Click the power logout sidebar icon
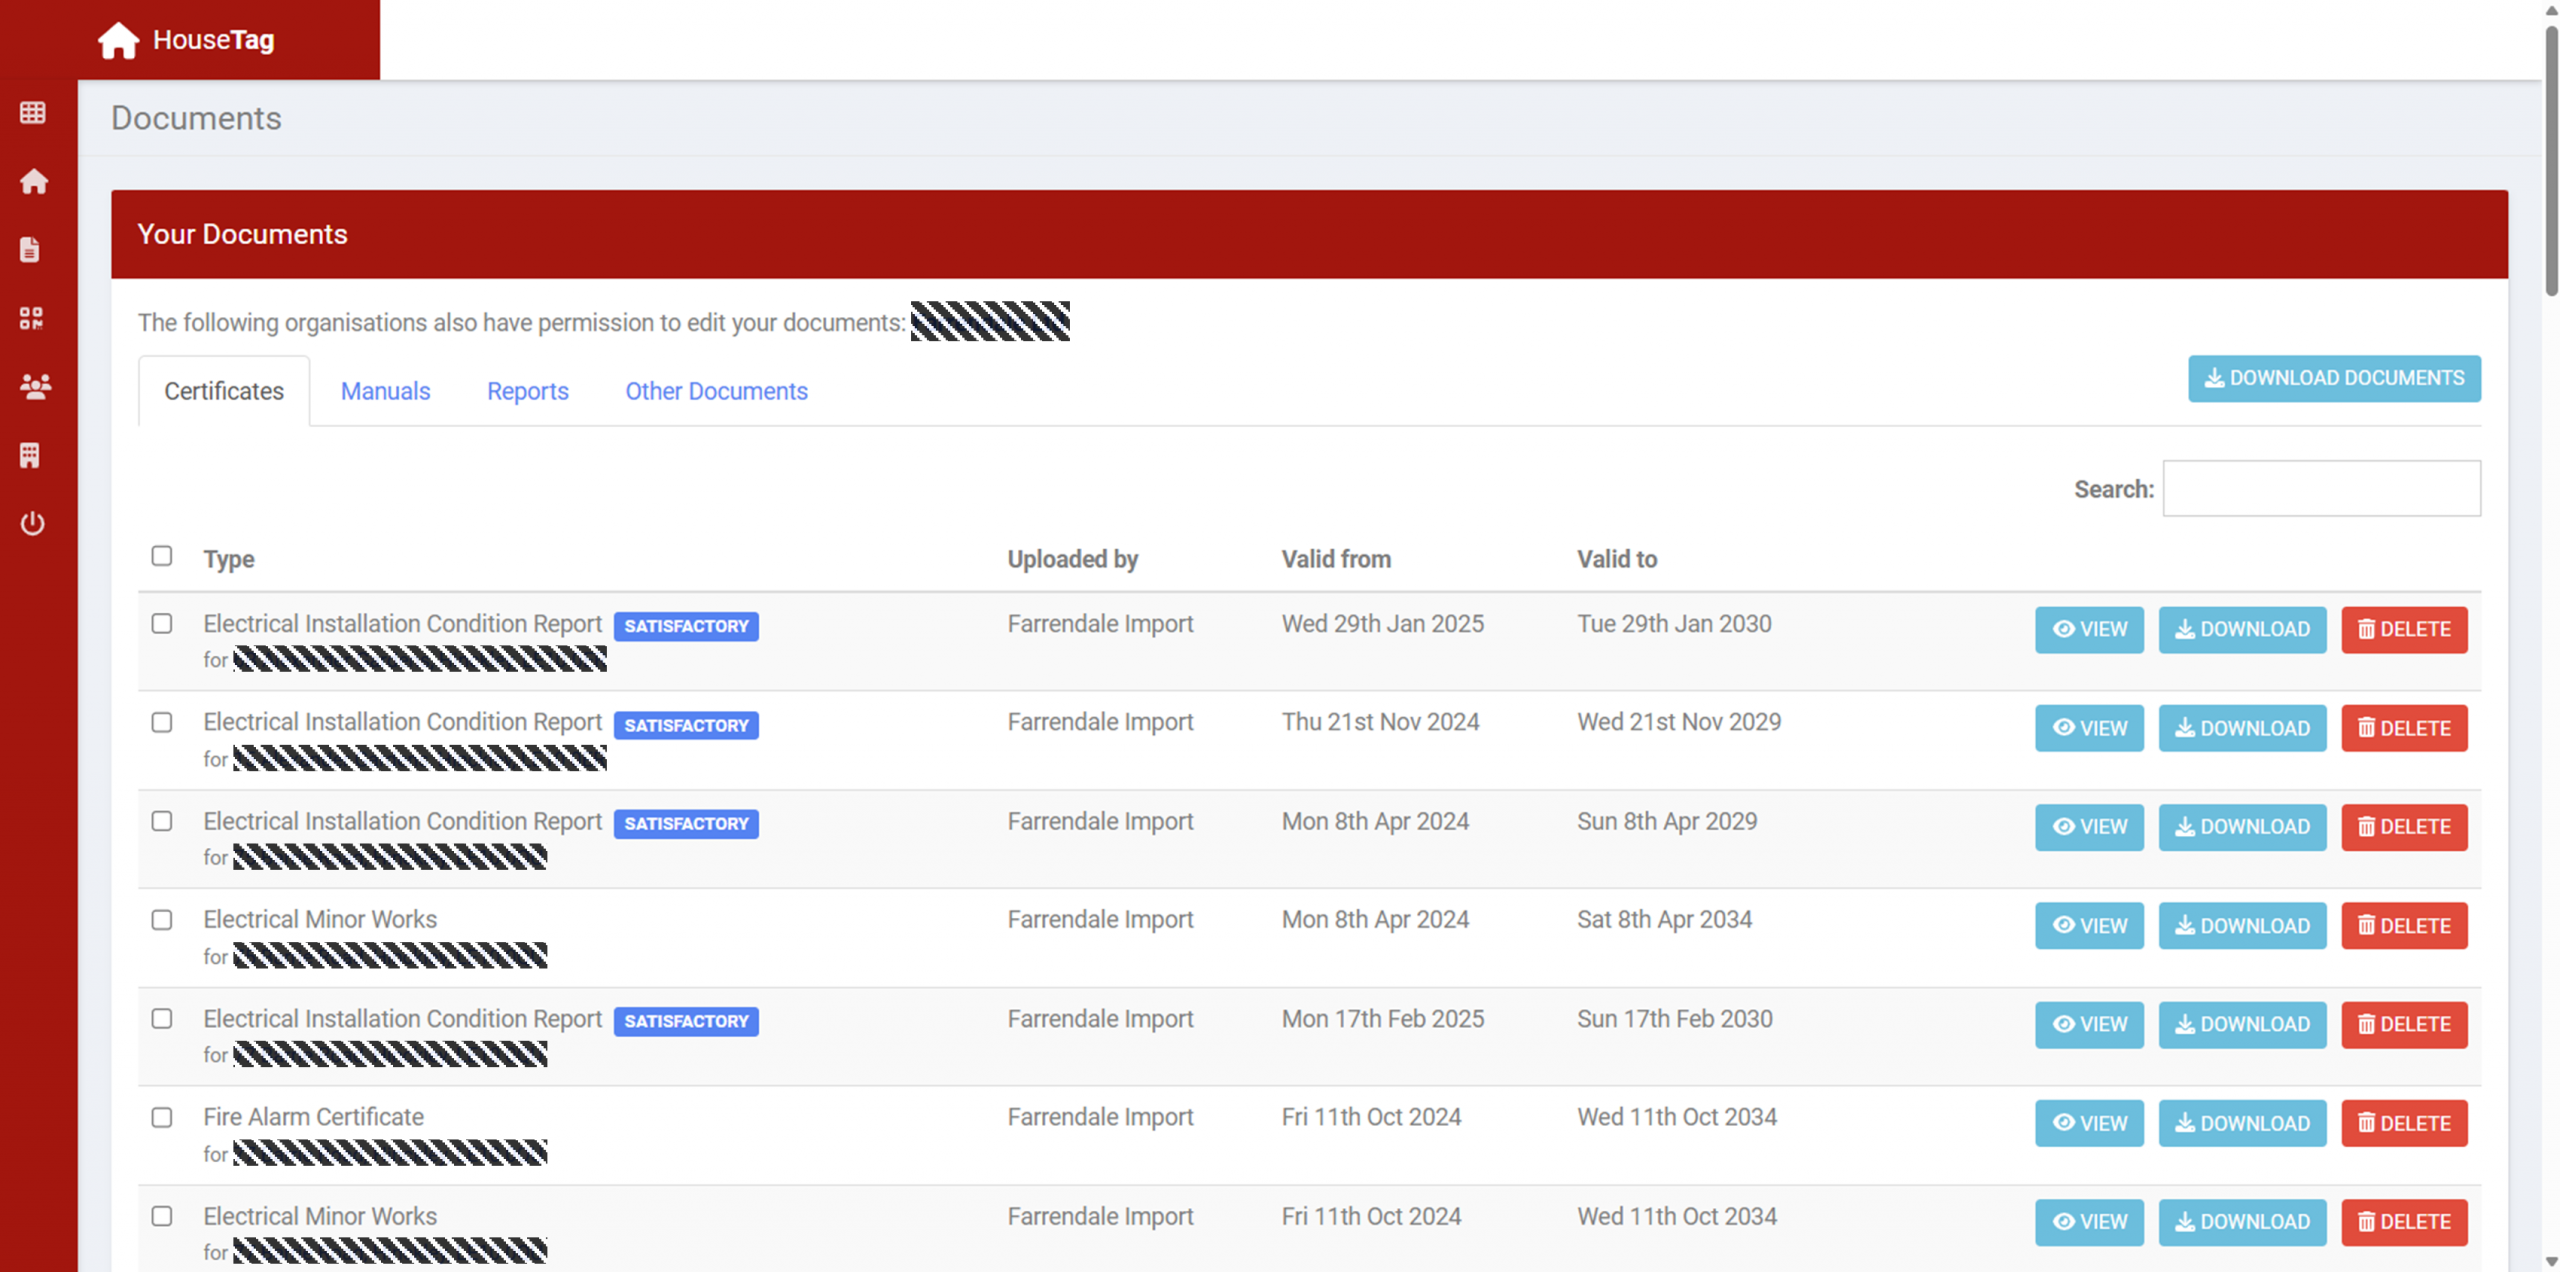This screenshot has width=2560, height=1272. click(33, 523)
